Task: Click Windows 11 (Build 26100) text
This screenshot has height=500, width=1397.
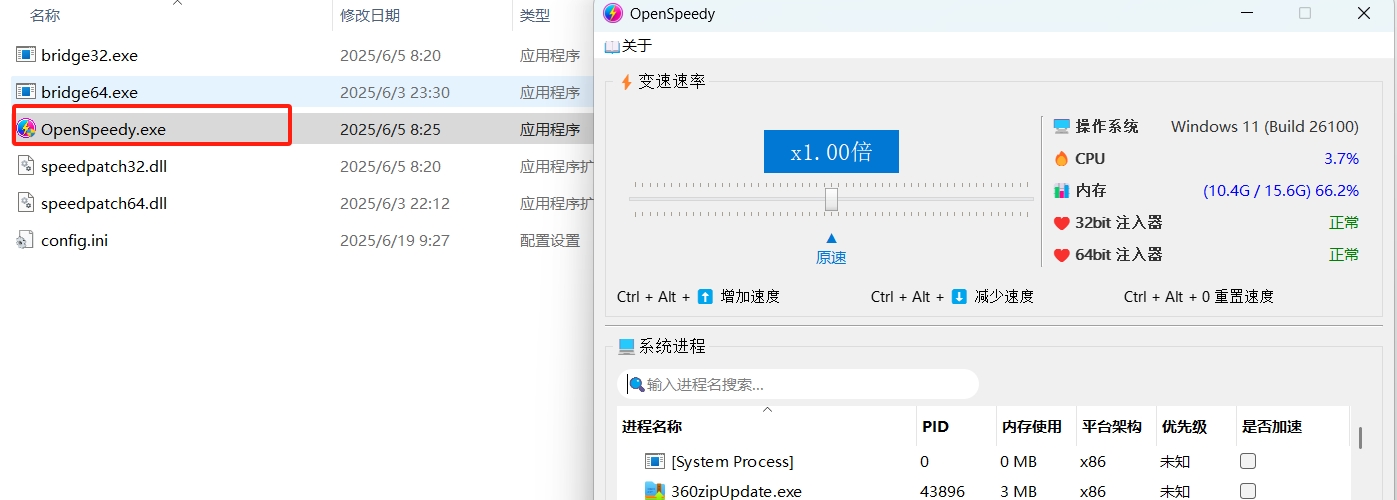Action: (1265, 126)
